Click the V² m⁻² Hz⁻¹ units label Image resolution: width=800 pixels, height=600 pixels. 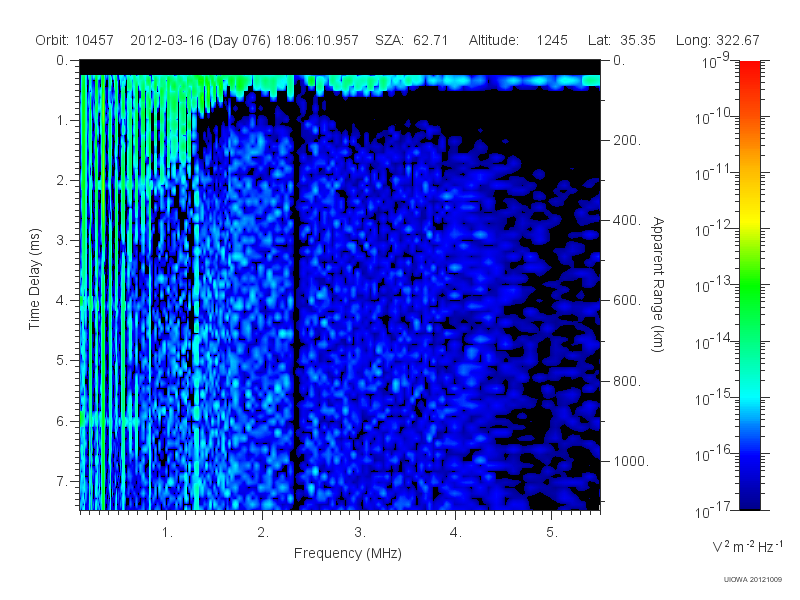[x=747, y=546]
